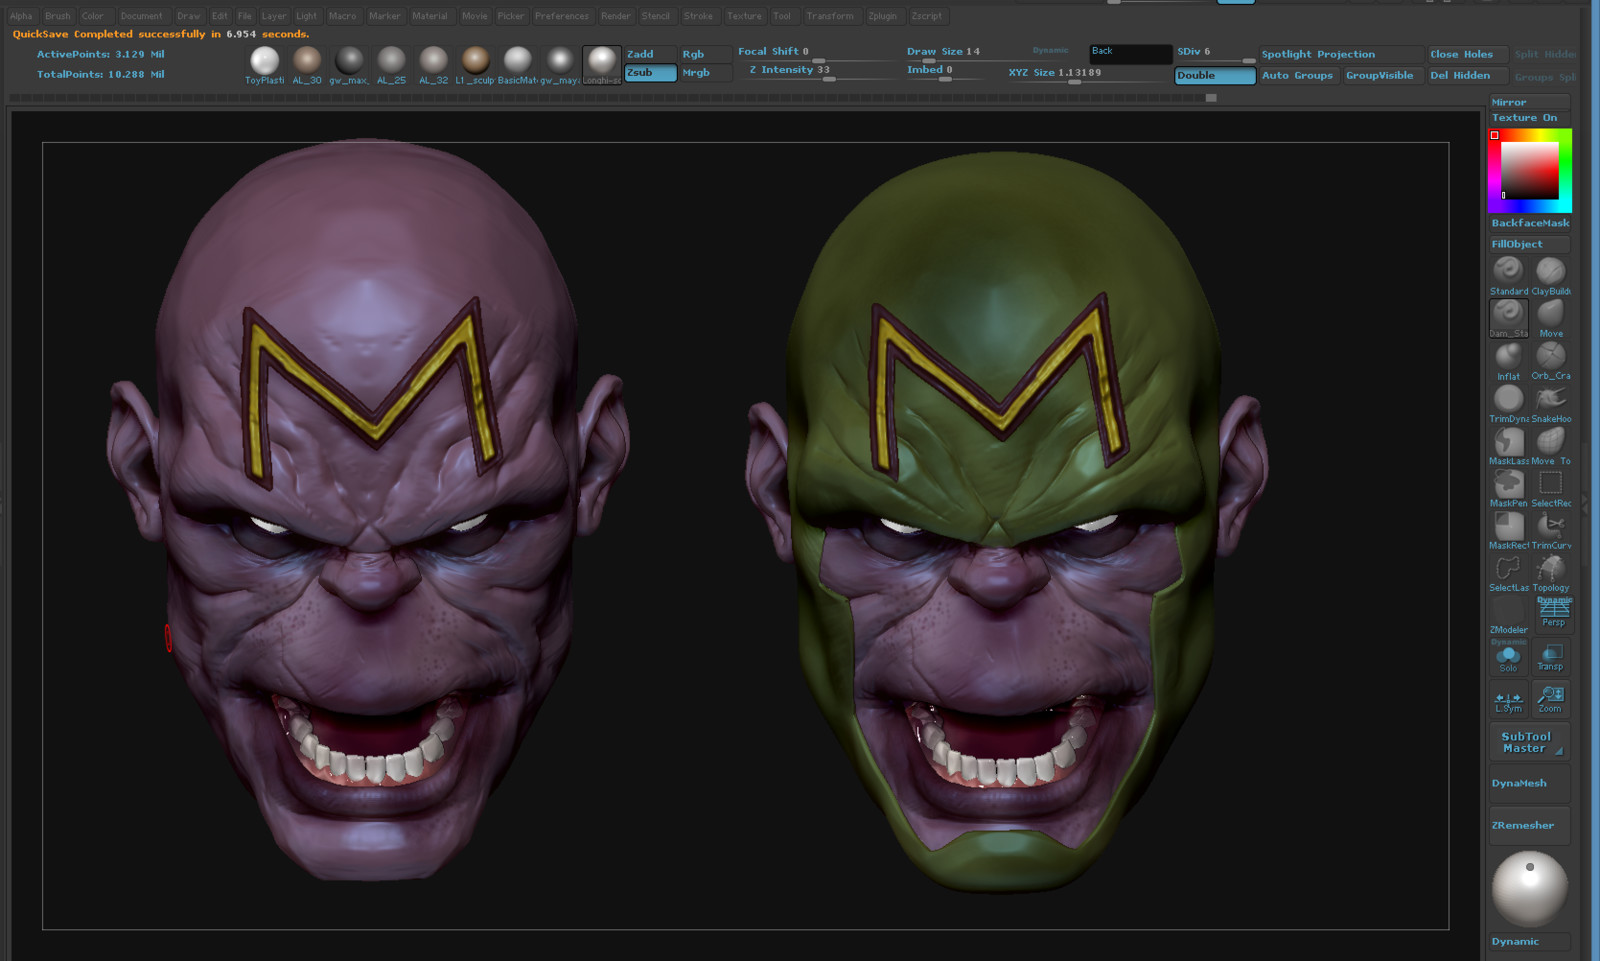The width and height of the screenshot is (1600, 961).
Task: Click the GroupVisible button
Action: click(x=1382, y=76)
